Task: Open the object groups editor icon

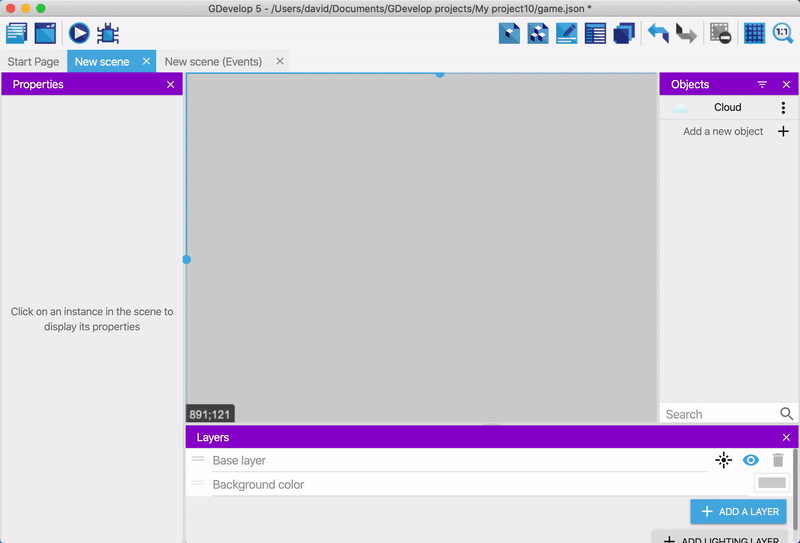Action: (x=538, y=33)
